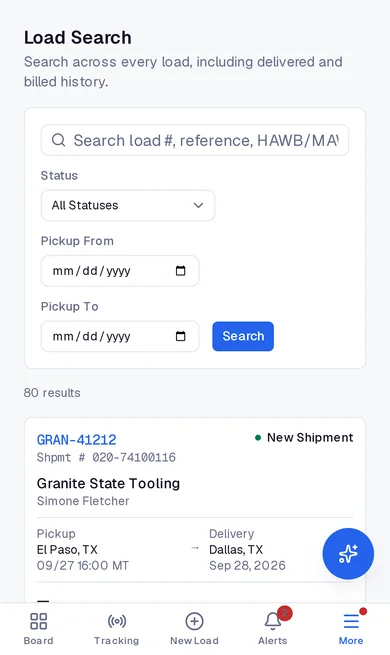Screen dimensions: 390x655
Task: Click the New Shipment status label
Action: (x=310, y=437)
